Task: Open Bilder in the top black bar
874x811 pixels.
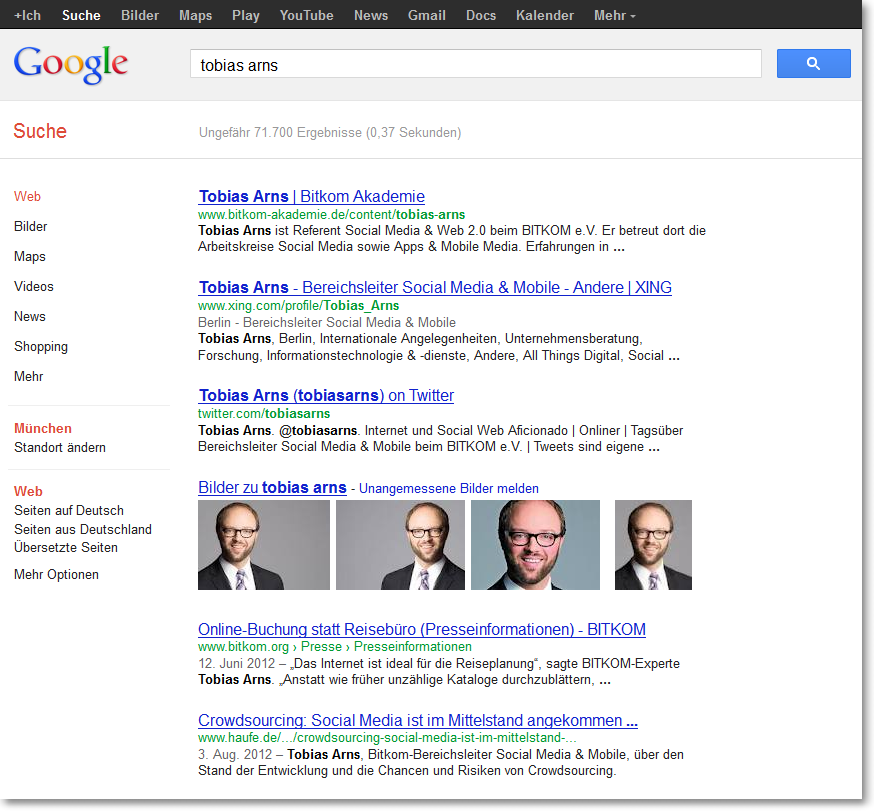Action: pyautogui.click(x=140, y=15)
